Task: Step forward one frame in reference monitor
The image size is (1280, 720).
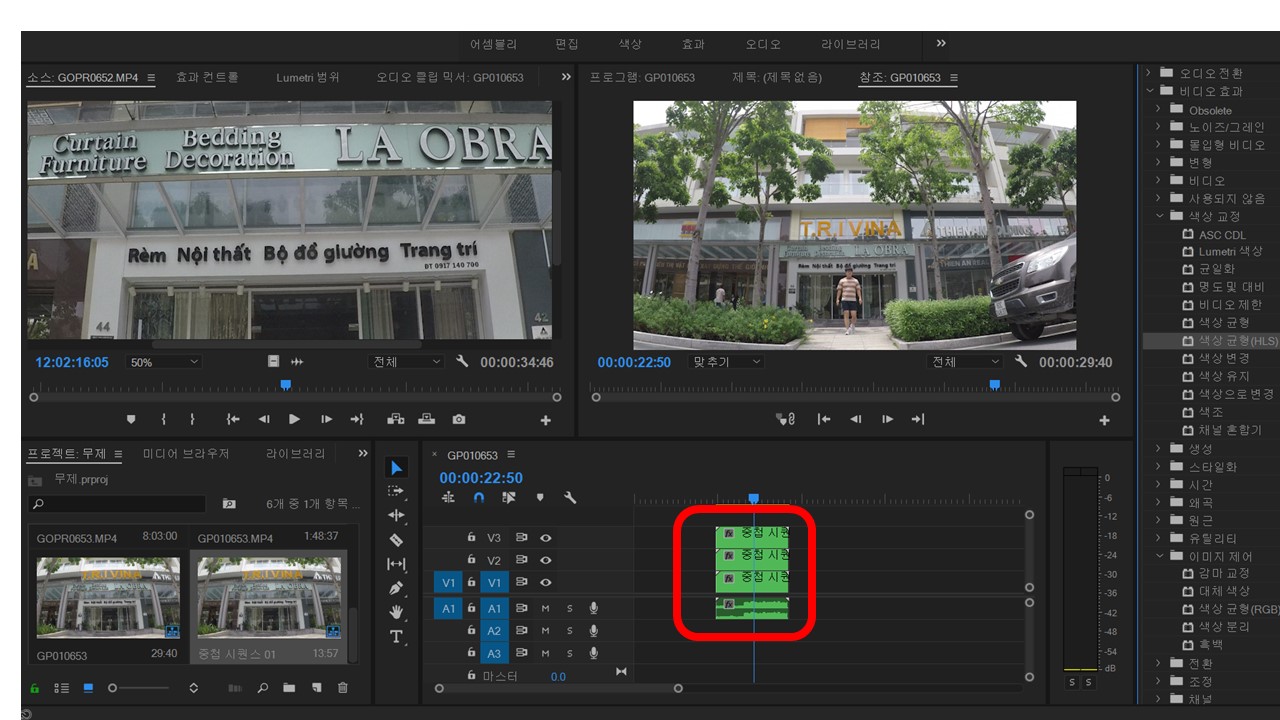Action: [x=887, y=419]
